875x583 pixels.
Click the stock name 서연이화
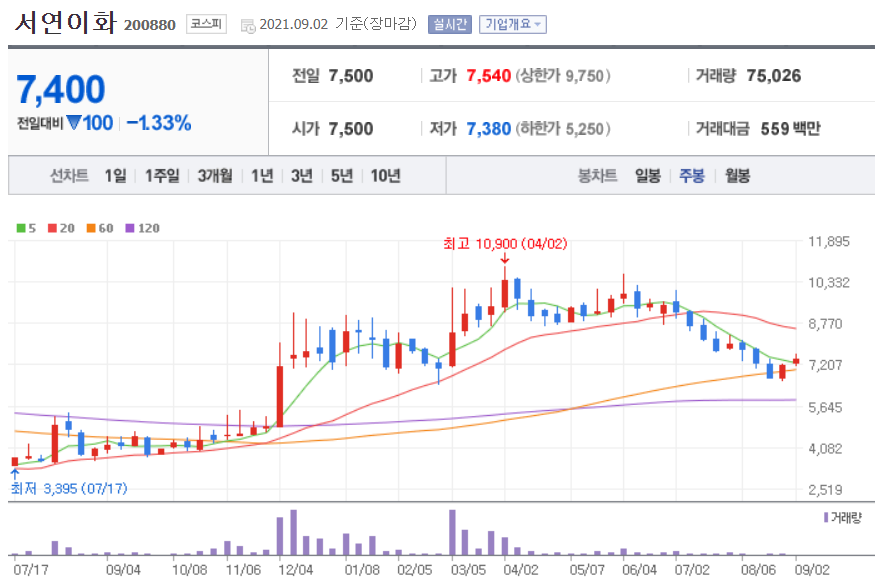click(x=65, y=23)
